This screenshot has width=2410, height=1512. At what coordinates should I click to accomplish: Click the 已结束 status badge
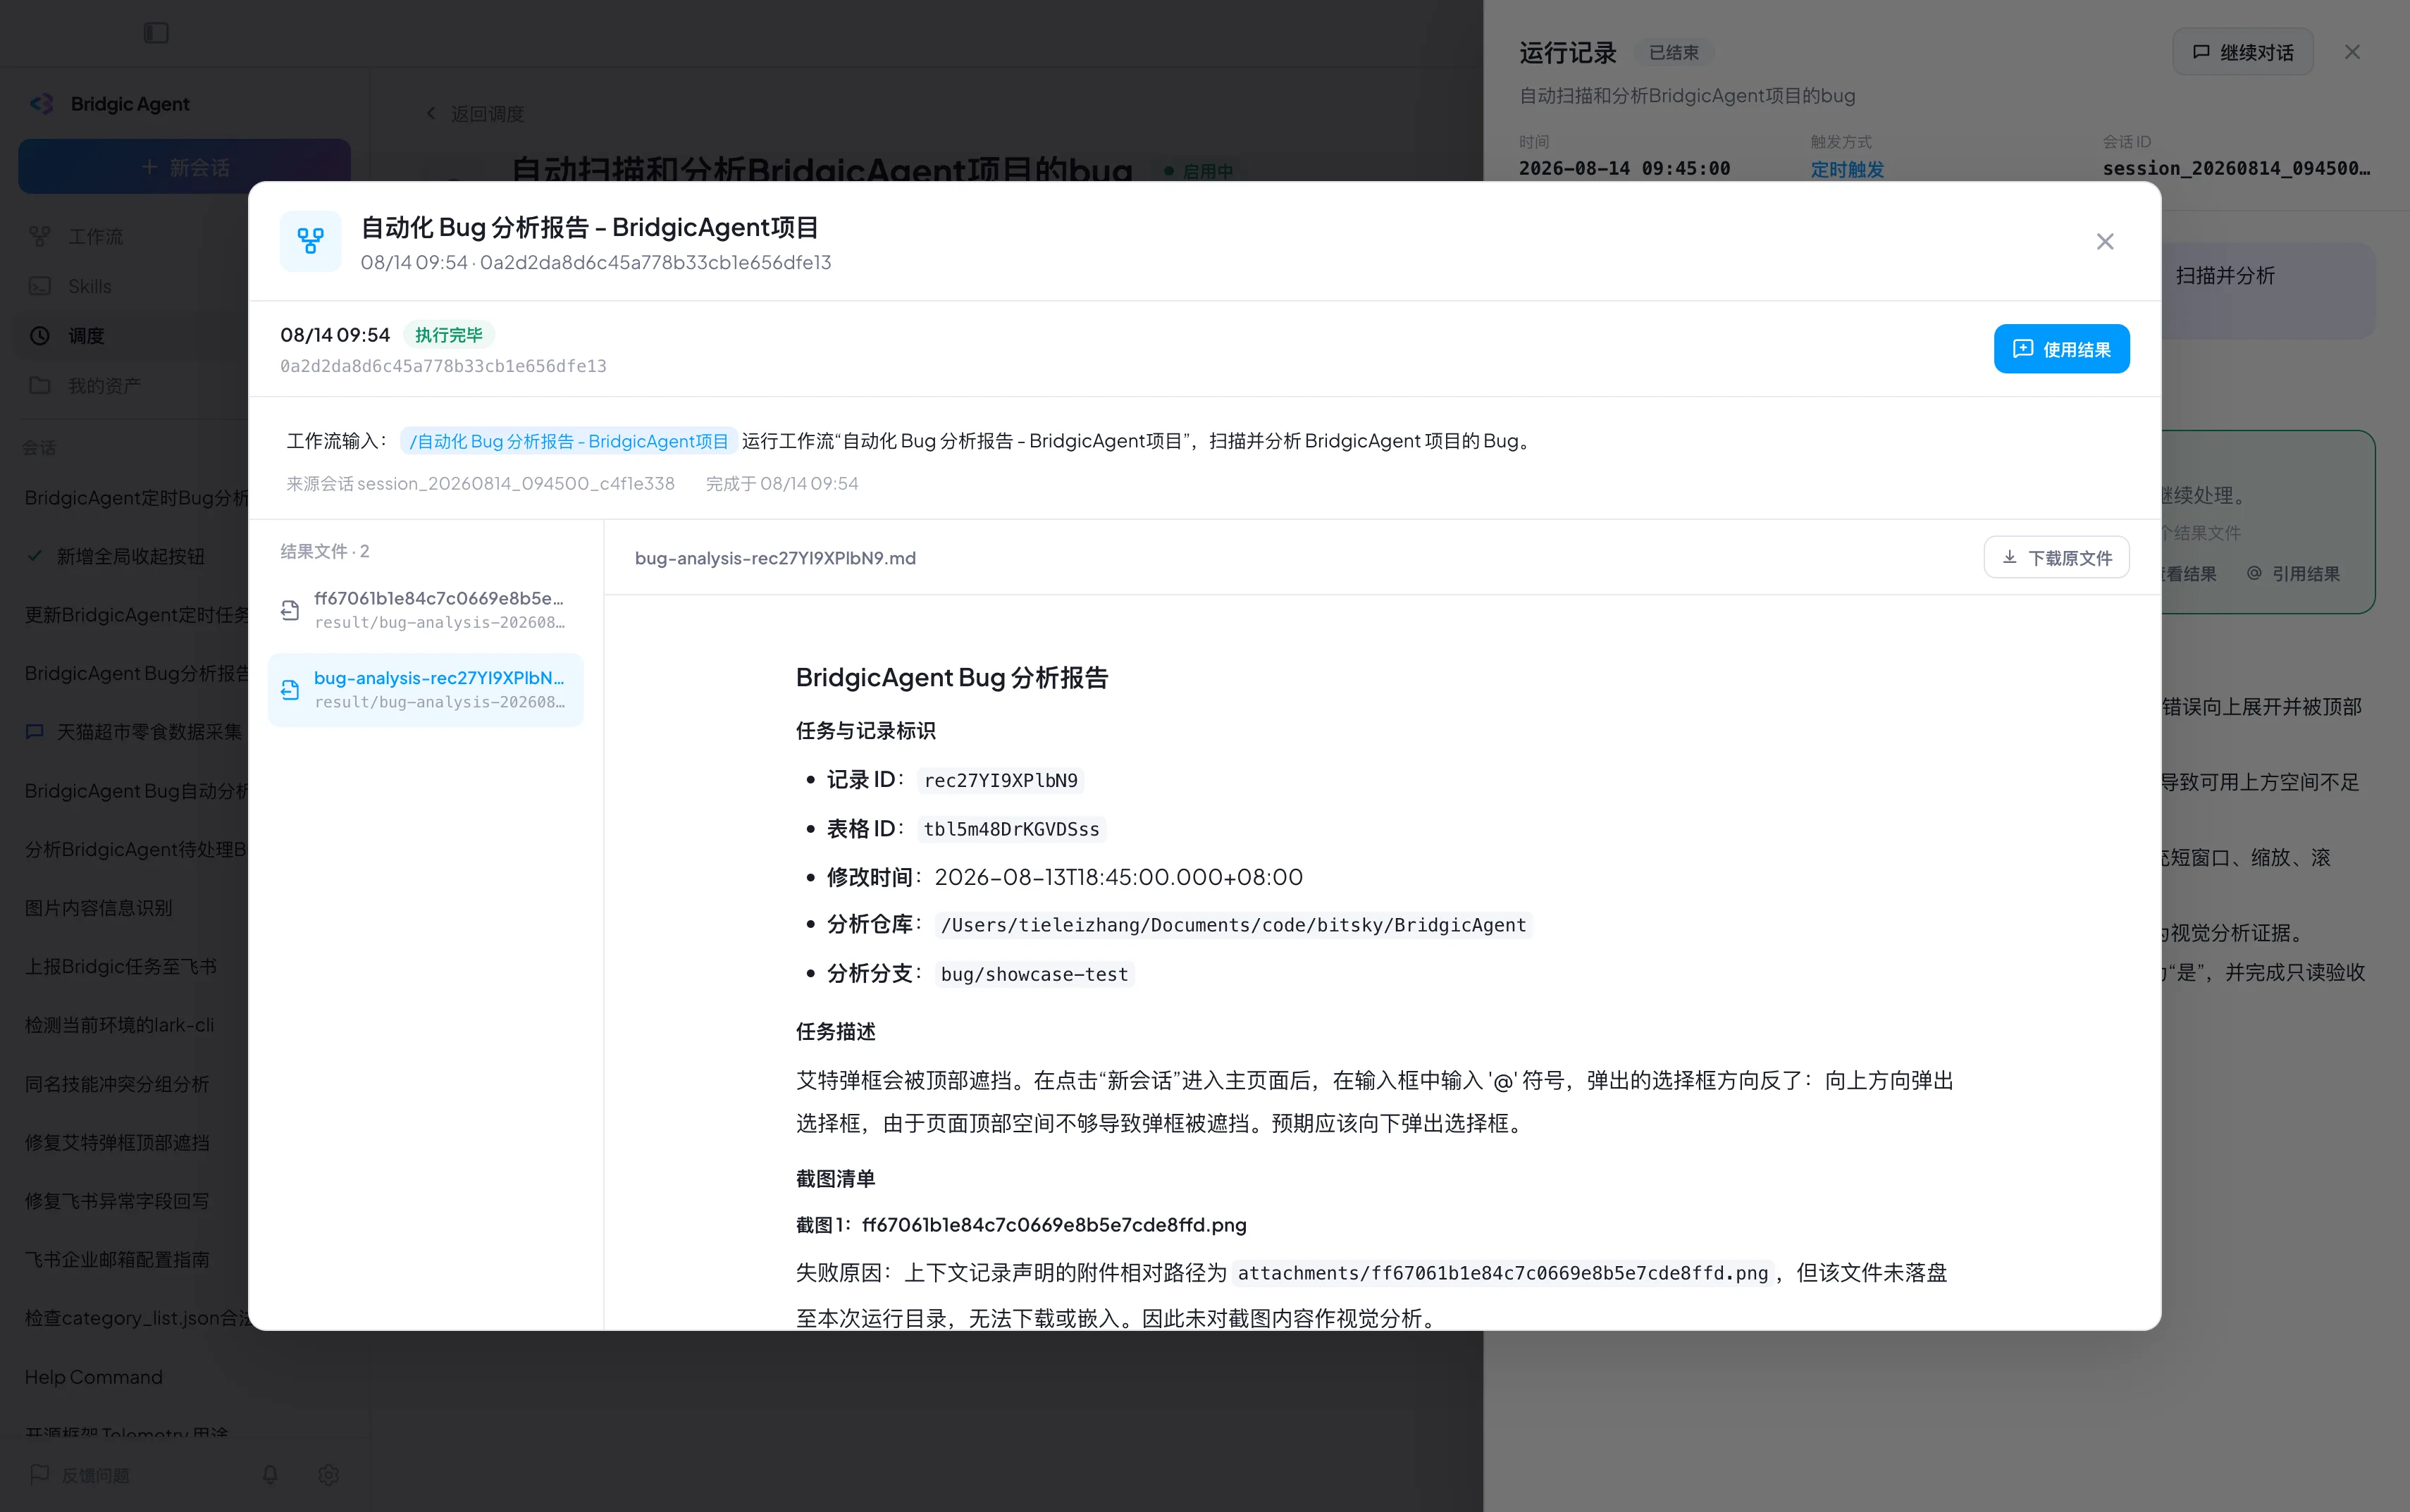[x=1673, y=53]
